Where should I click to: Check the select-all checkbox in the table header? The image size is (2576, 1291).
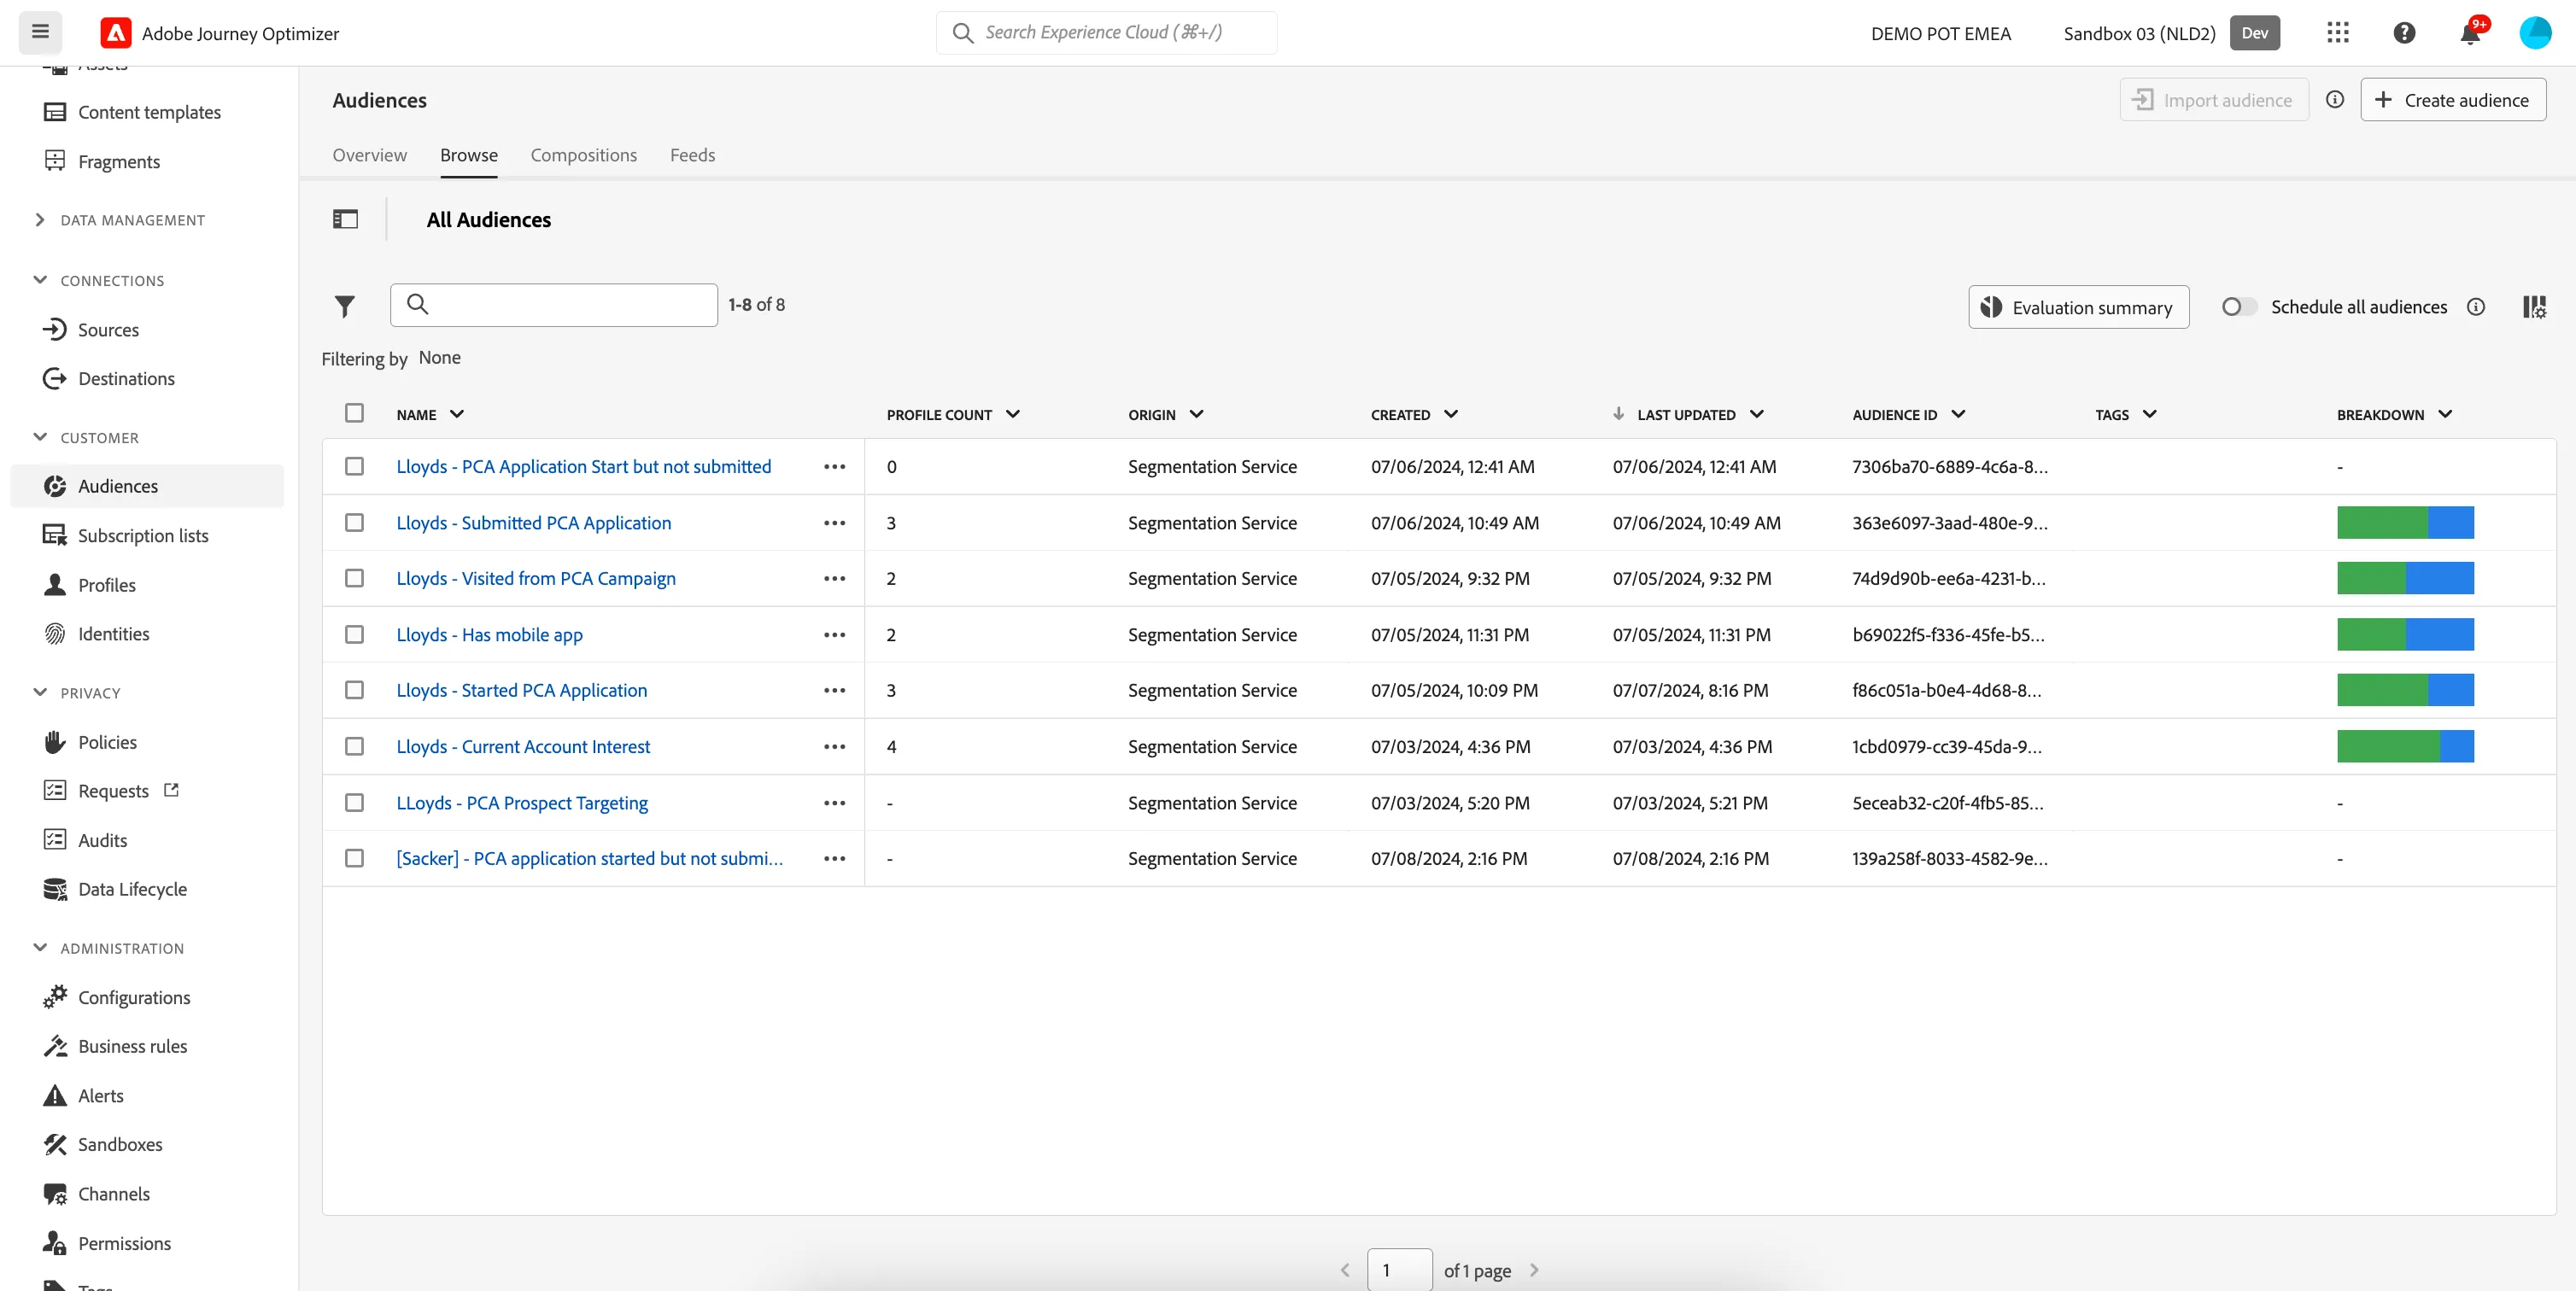[x=354, y=413]
